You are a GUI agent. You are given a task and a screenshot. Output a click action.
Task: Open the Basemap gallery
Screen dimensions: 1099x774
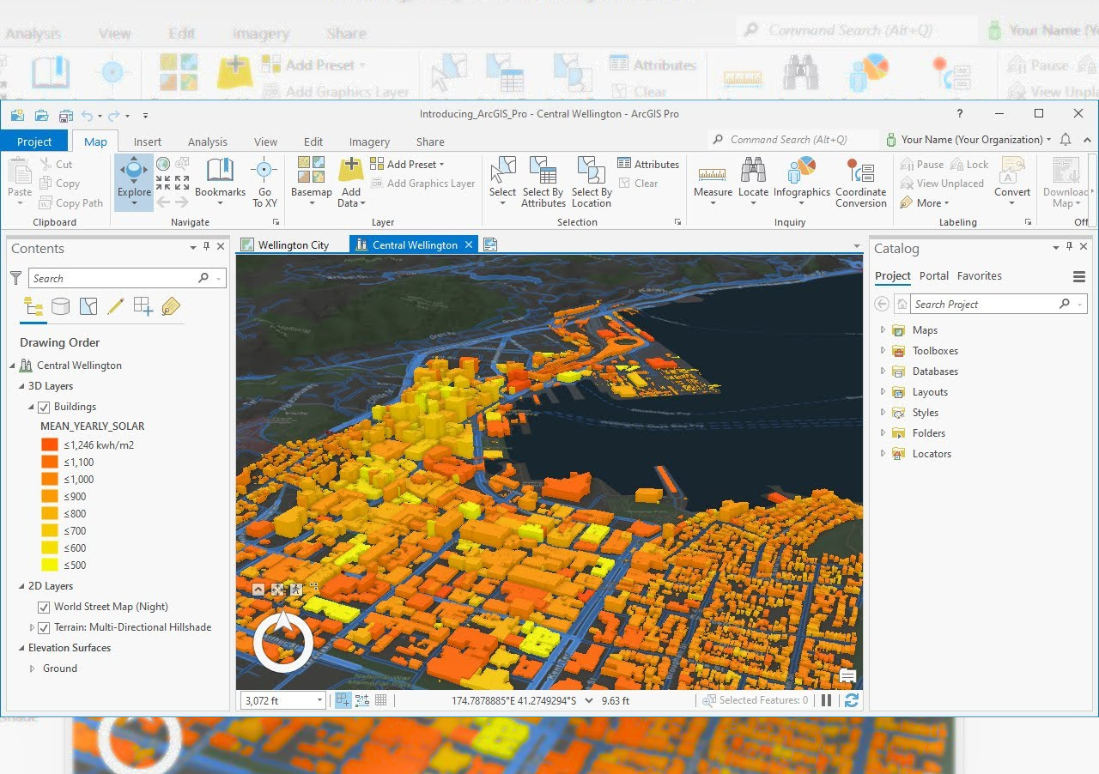pos(311,182)
